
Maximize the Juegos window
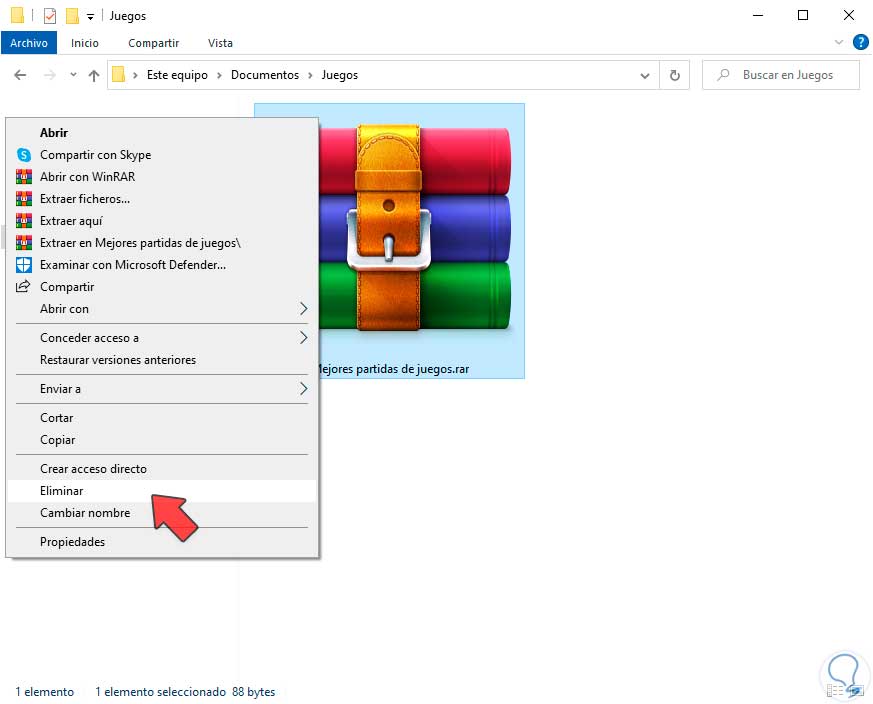pos(803,15)
